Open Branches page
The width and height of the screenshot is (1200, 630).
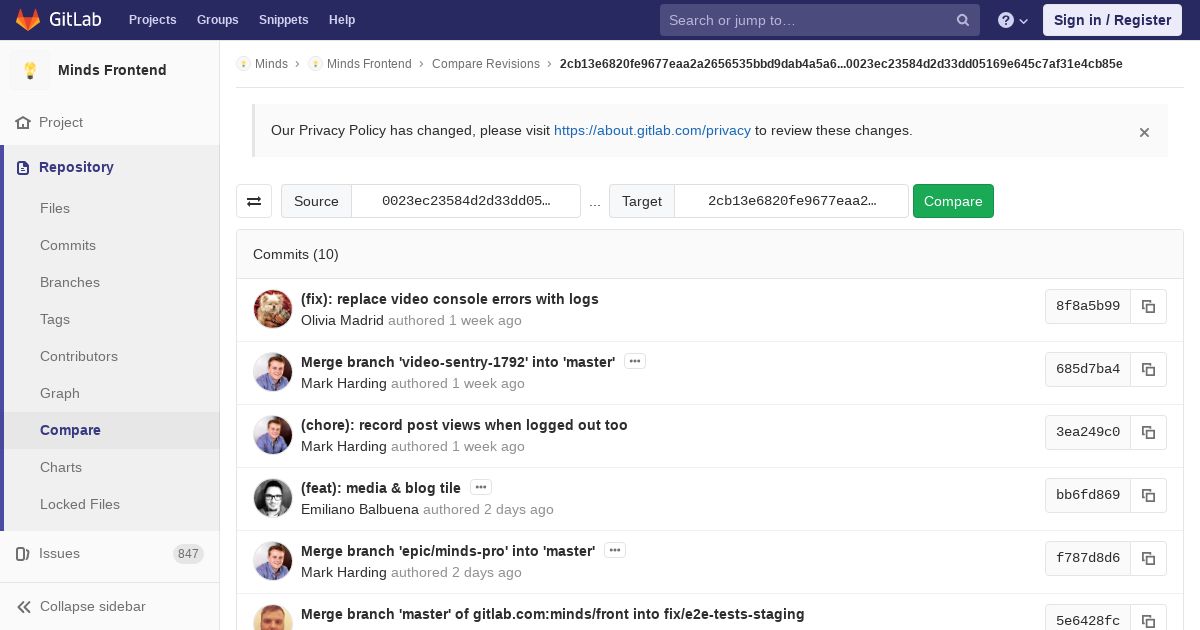tap(70, 282)
